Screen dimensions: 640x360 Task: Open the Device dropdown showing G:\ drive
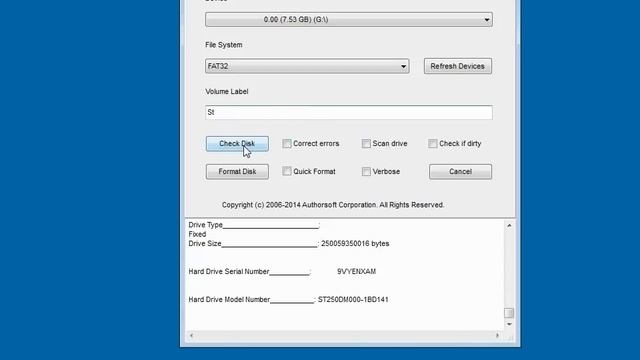(349, 20)
